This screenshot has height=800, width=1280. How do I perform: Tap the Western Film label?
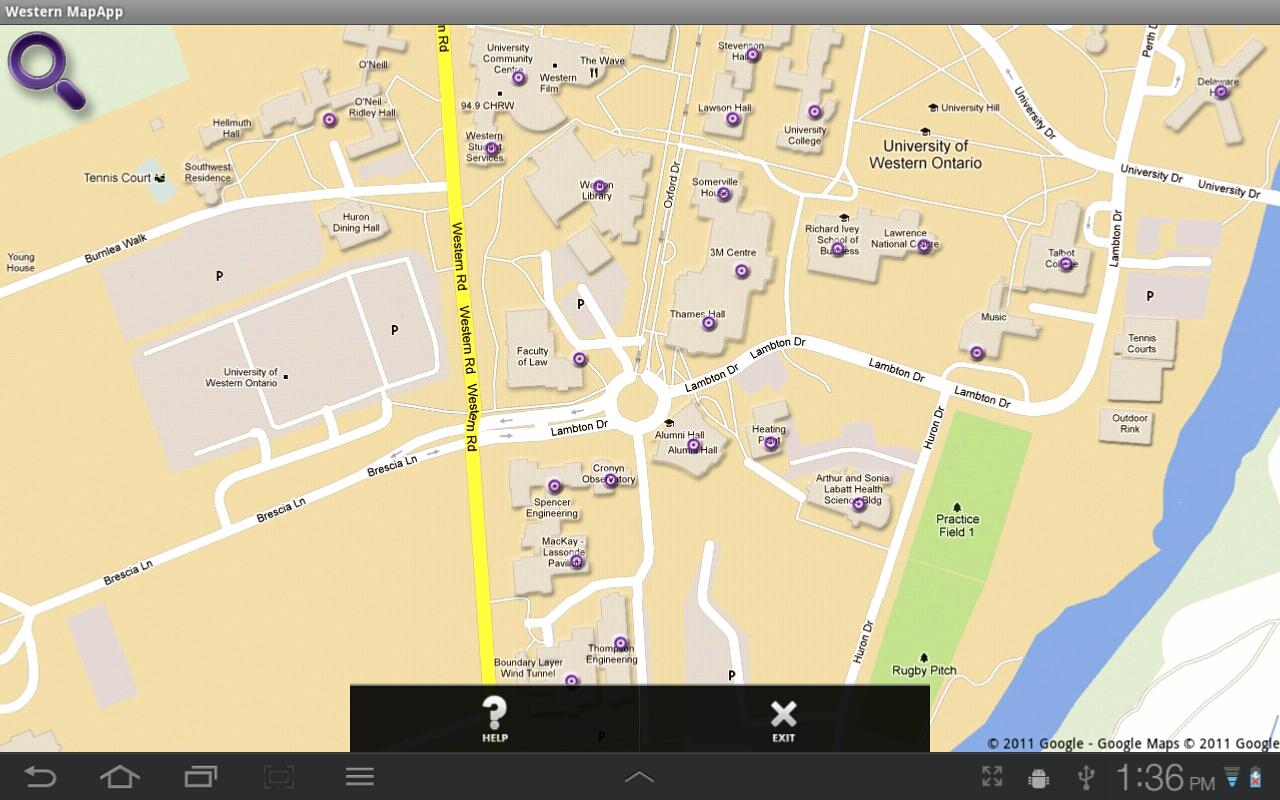tap(558, 83)
